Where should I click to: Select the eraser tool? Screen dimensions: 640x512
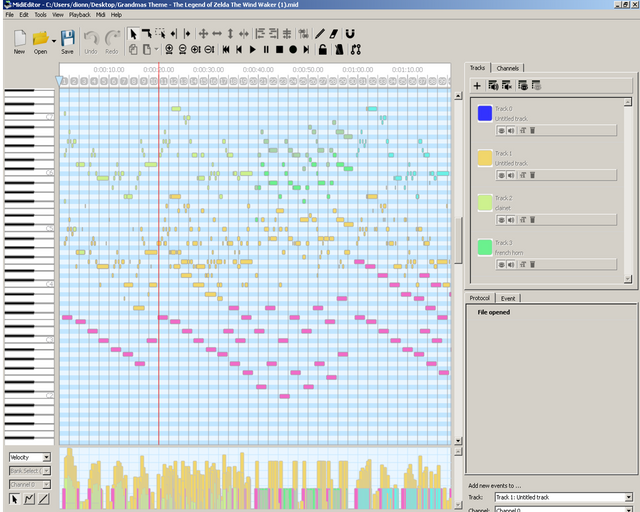[333, 33]
